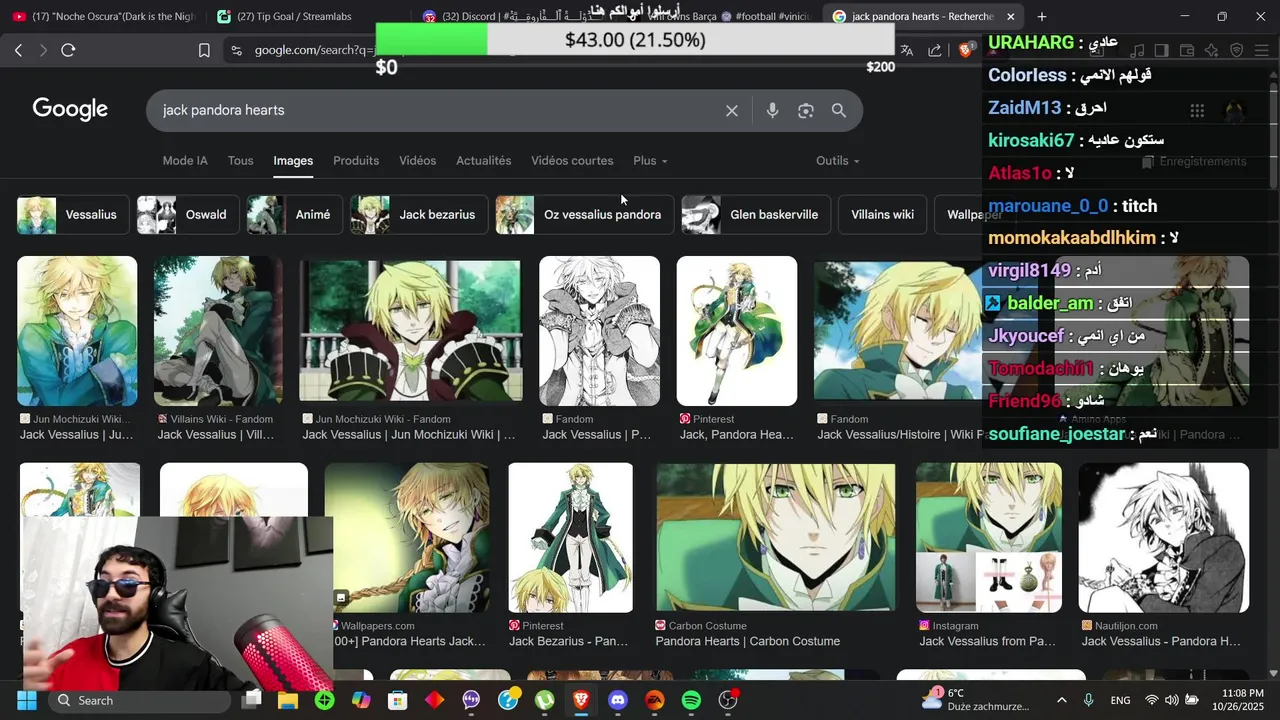
Task: Open OBS Studio from the taskbar
Action: coord(728,700)
